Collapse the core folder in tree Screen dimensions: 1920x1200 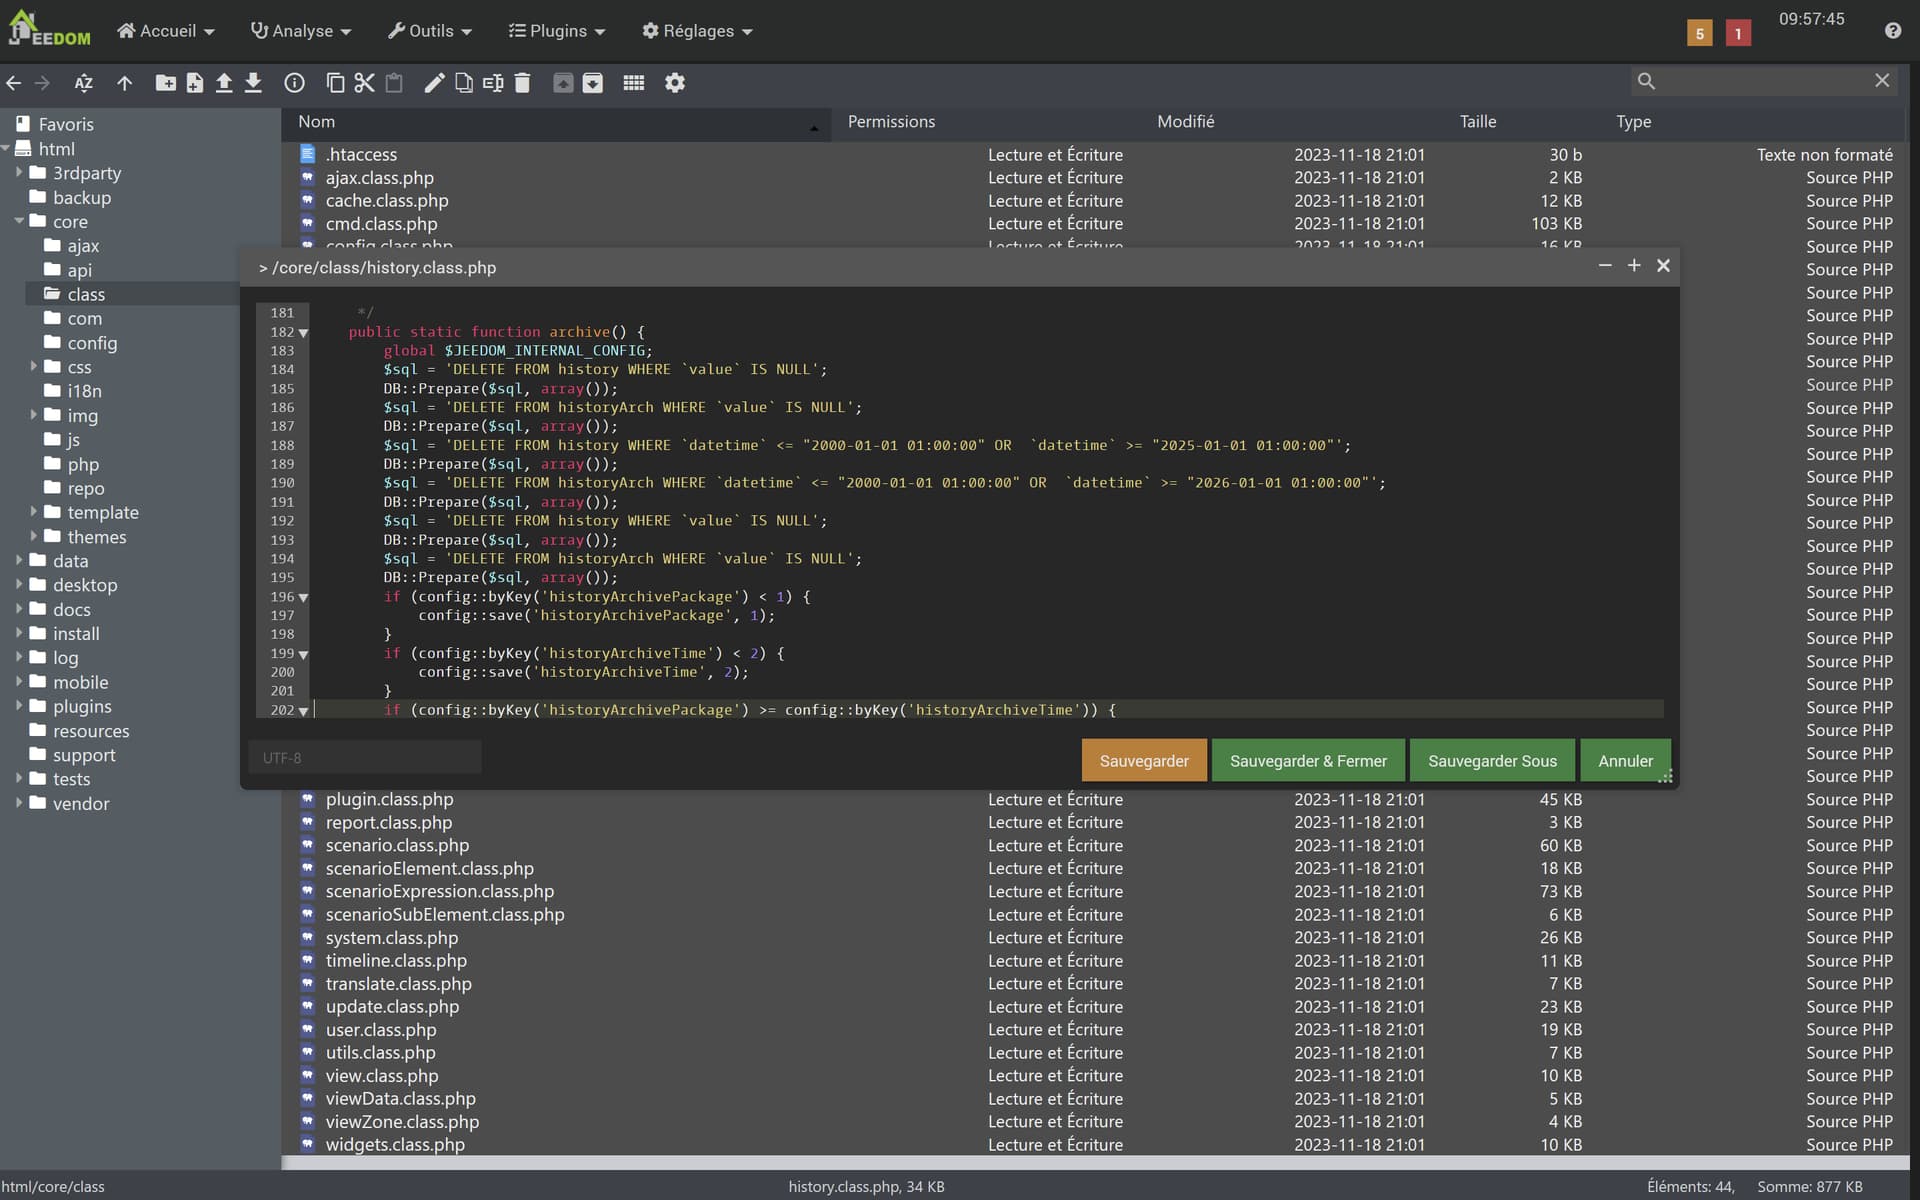coord(19,221)
